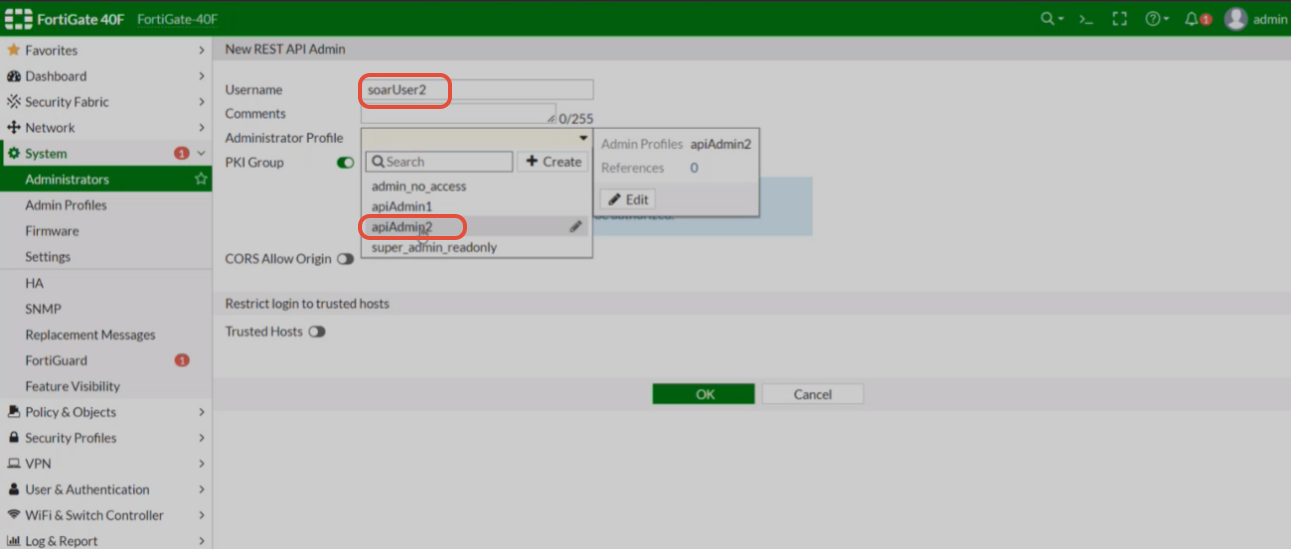Click the User & Authentication person icon
This screenshot has width=1291, height=549.
tap(14, 490)
